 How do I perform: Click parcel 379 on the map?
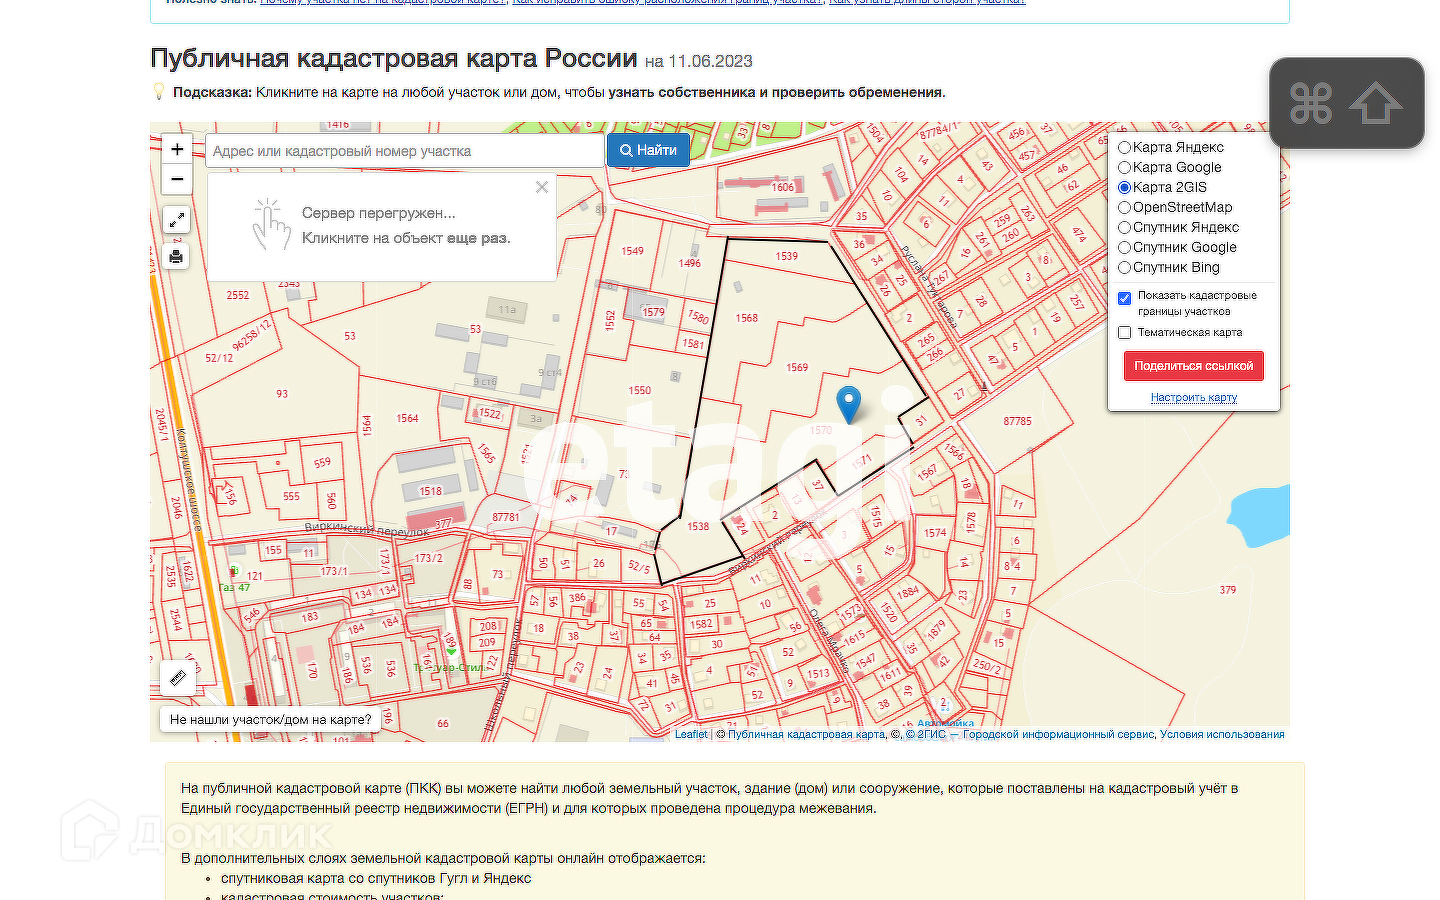point(1228,590)
